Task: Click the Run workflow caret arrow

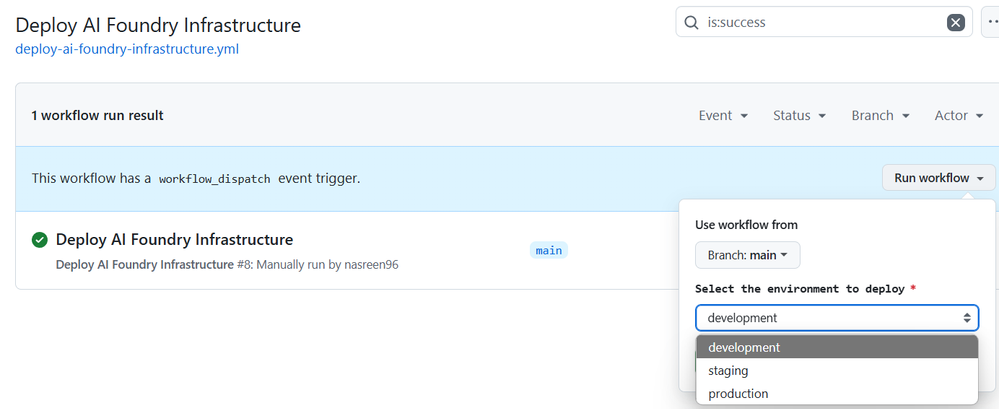Action: click(981, 178)
